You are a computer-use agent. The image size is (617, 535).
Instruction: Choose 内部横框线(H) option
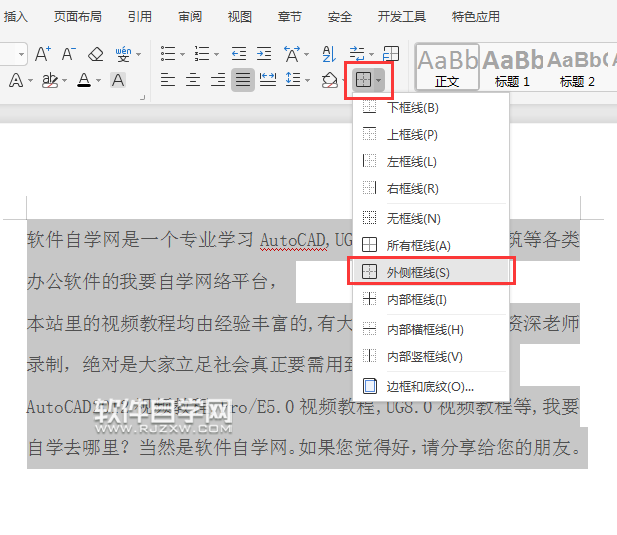coord(431,329)
